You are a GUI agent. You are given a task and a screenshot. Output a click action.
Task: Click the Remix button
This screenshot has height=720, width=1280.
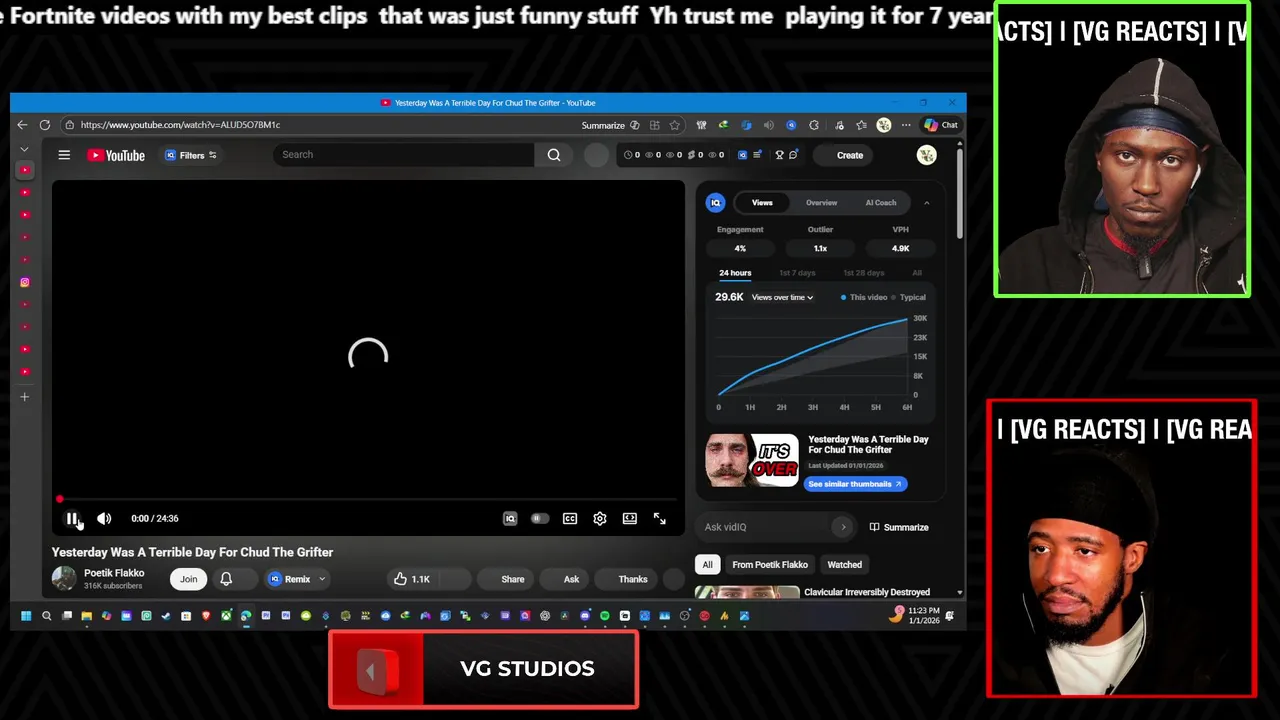coord(289,579)
